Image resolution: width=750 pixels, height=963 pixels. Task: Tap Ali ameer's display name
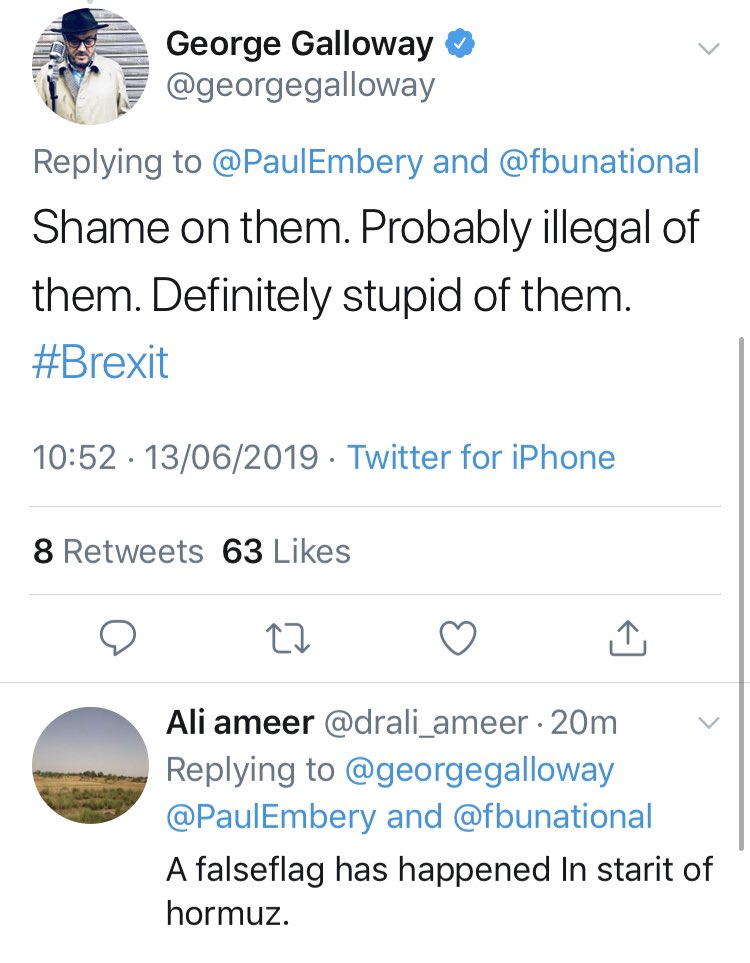click(x=239, y=723)
